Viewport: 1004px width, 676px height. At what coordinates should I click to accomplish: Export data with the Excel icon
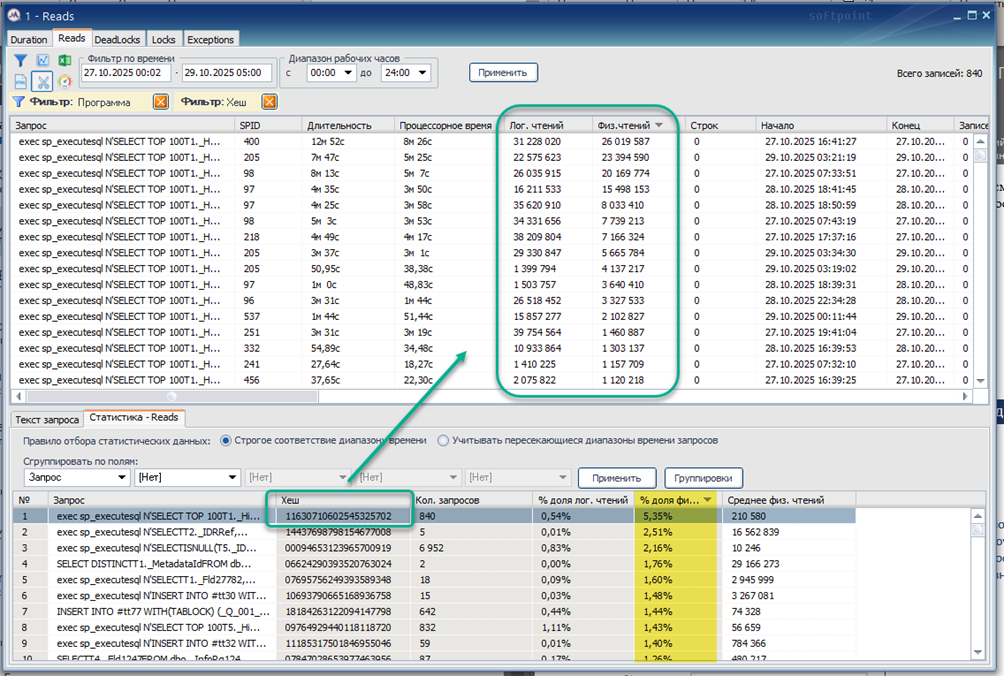(x=65, y=61)
